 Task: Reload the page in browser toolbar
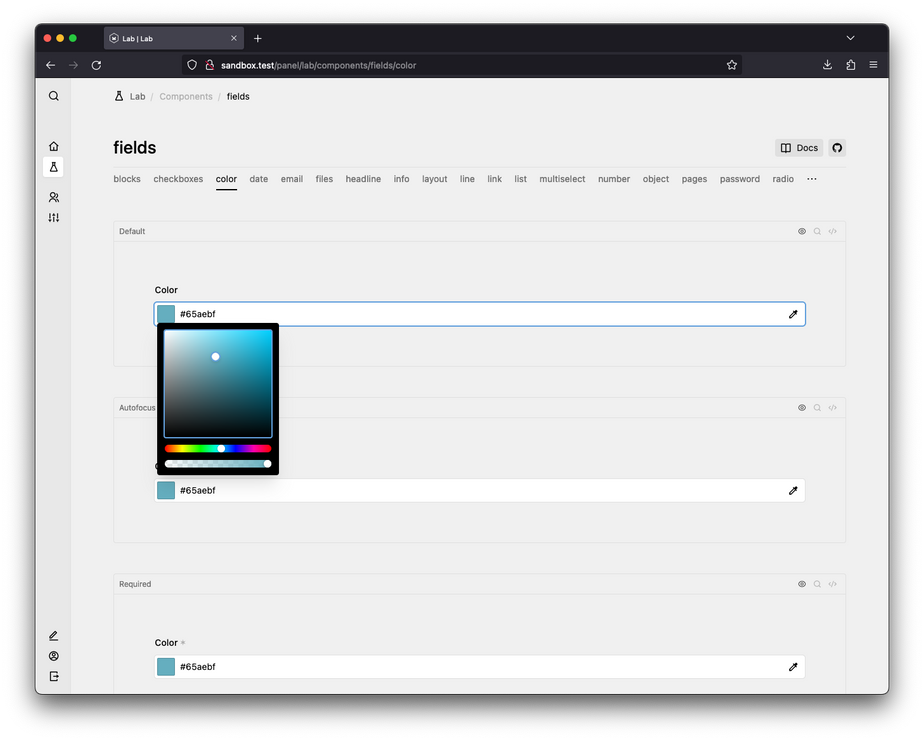pyautogui.click(x=96, y=65)
